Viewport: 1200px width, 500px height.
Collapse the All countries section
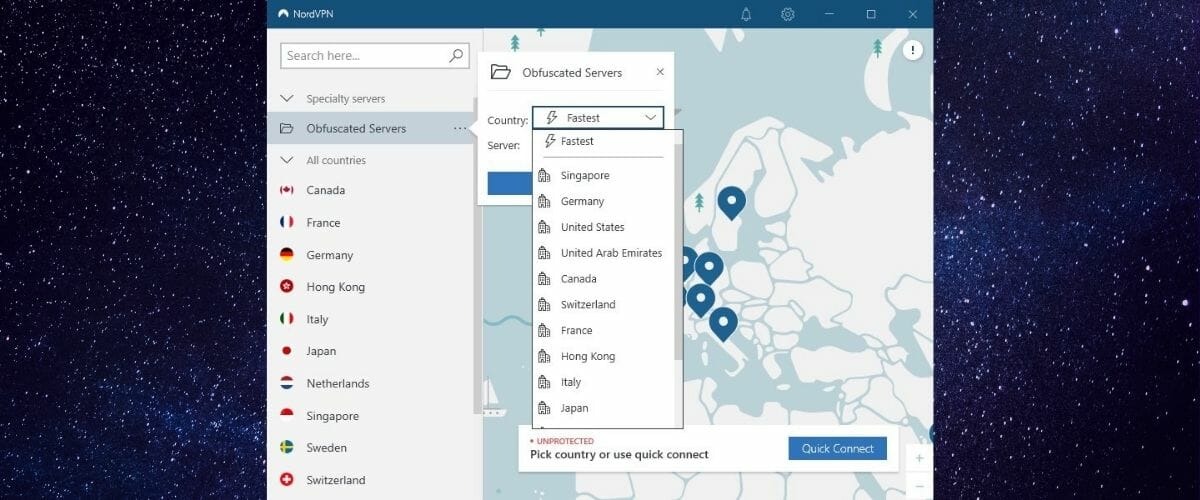[x=287, y=160]
